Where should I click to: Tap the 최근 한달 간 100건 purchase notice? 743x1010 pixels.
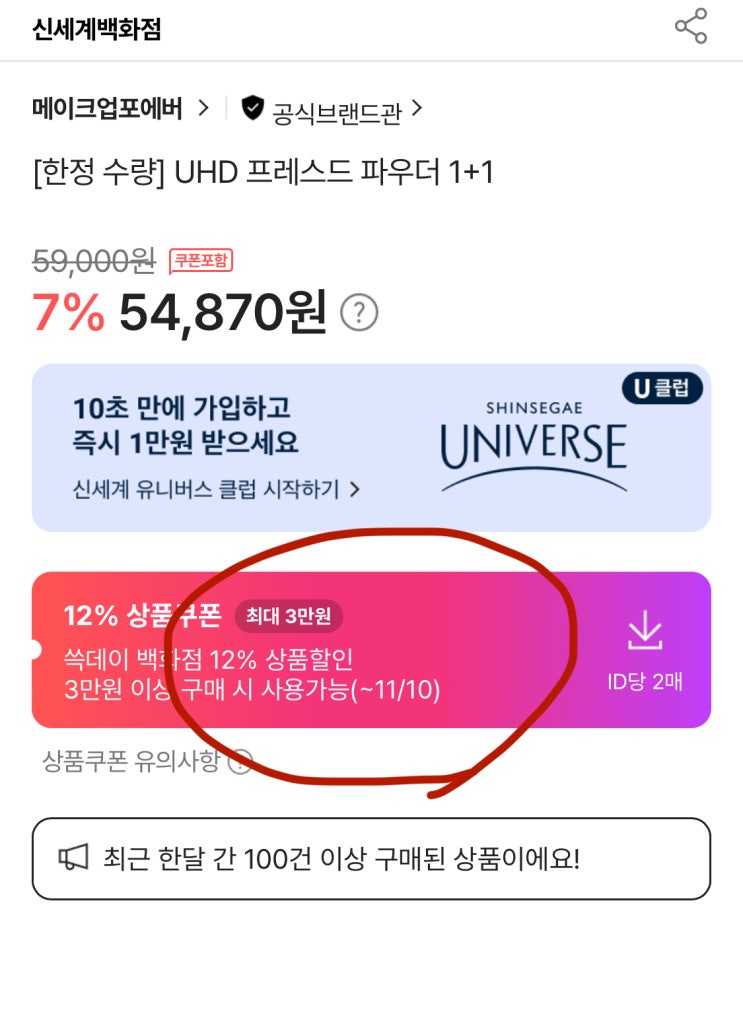point(341,858)
